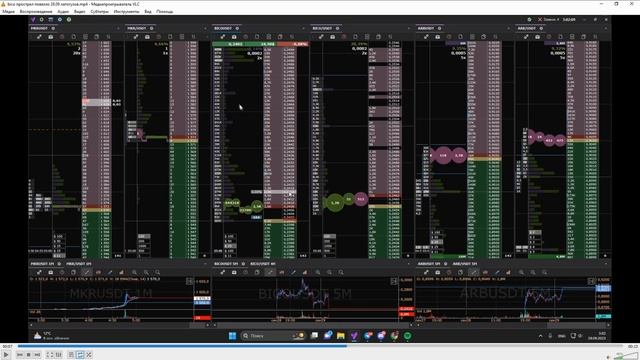This screenshot has height=360, width=640.
Task: Click the screenshot camera icon in MKRUSDT order book toolbar
Action: [51, 37]
